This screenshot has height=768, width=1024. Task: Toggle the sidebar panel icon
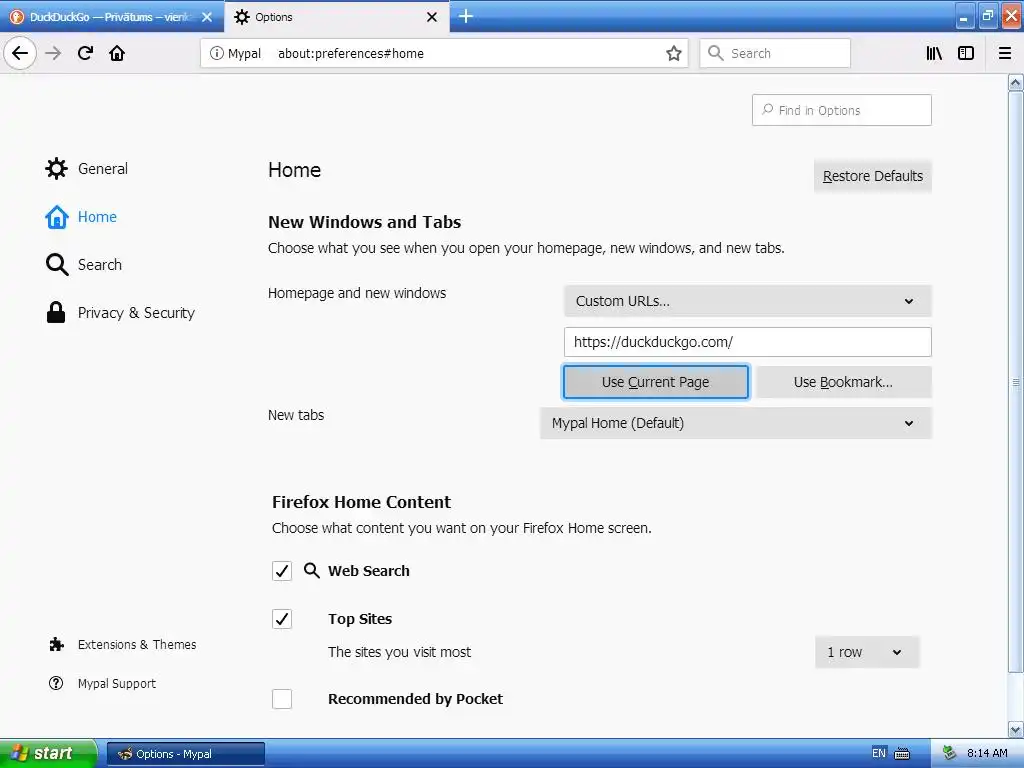[966, 53]
